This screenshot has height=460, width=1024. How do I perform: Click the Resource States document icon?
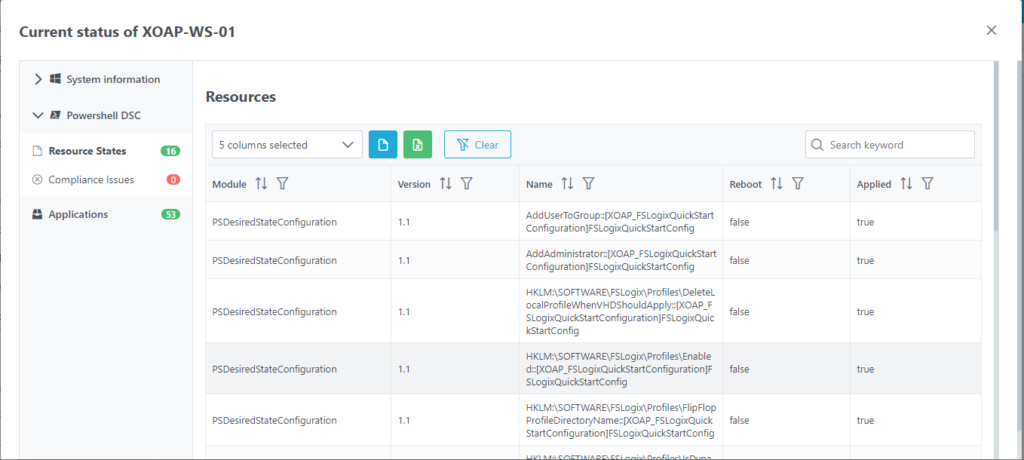(37, 151)
